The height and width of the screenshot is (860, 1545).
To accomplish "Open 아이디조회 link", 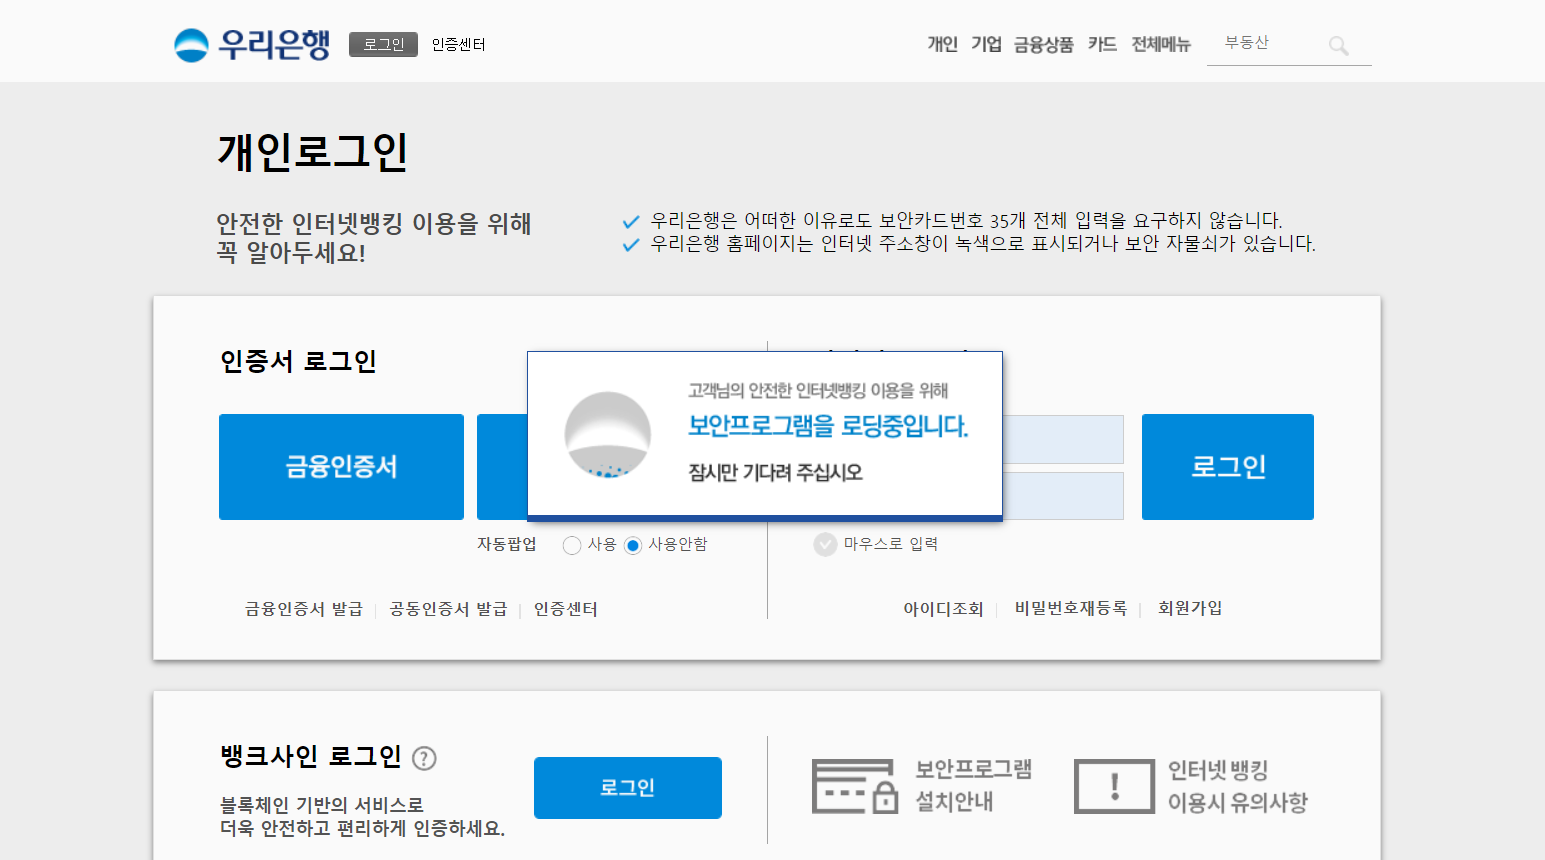I will [x=943, y=608].
